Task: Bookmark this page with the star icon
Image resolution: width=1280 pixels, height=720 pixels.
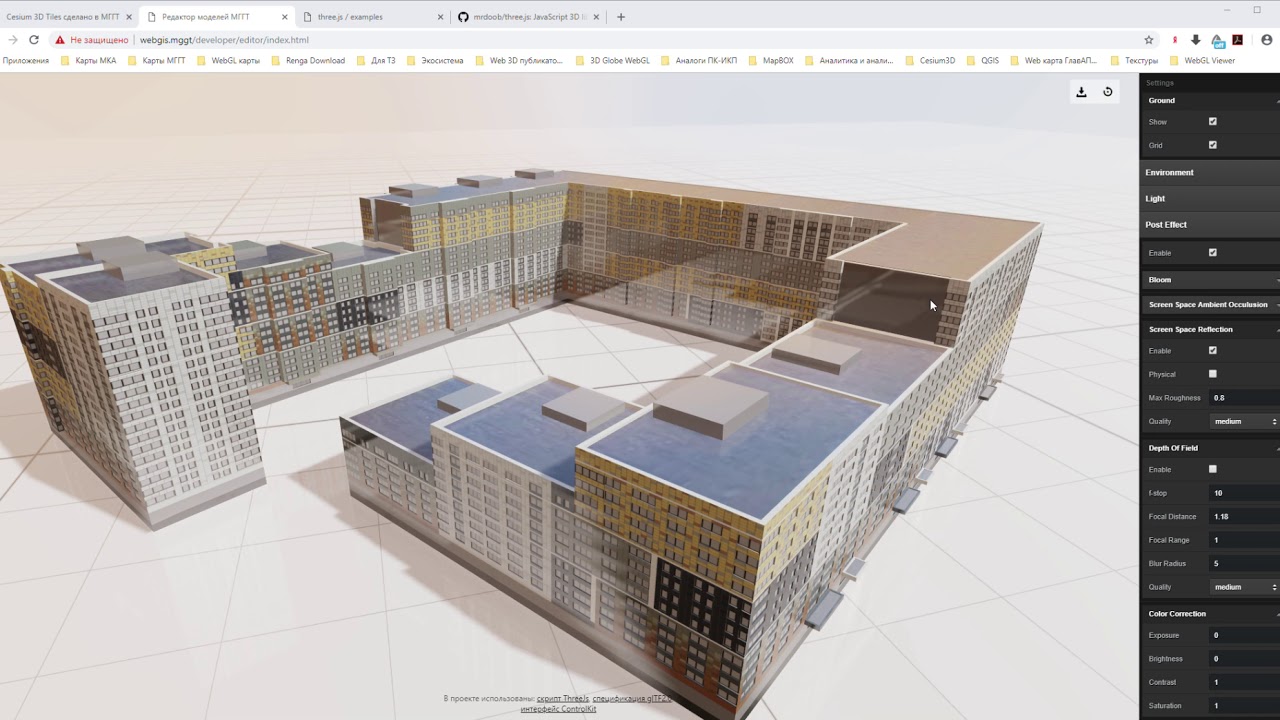Action: click(1149, 40)
